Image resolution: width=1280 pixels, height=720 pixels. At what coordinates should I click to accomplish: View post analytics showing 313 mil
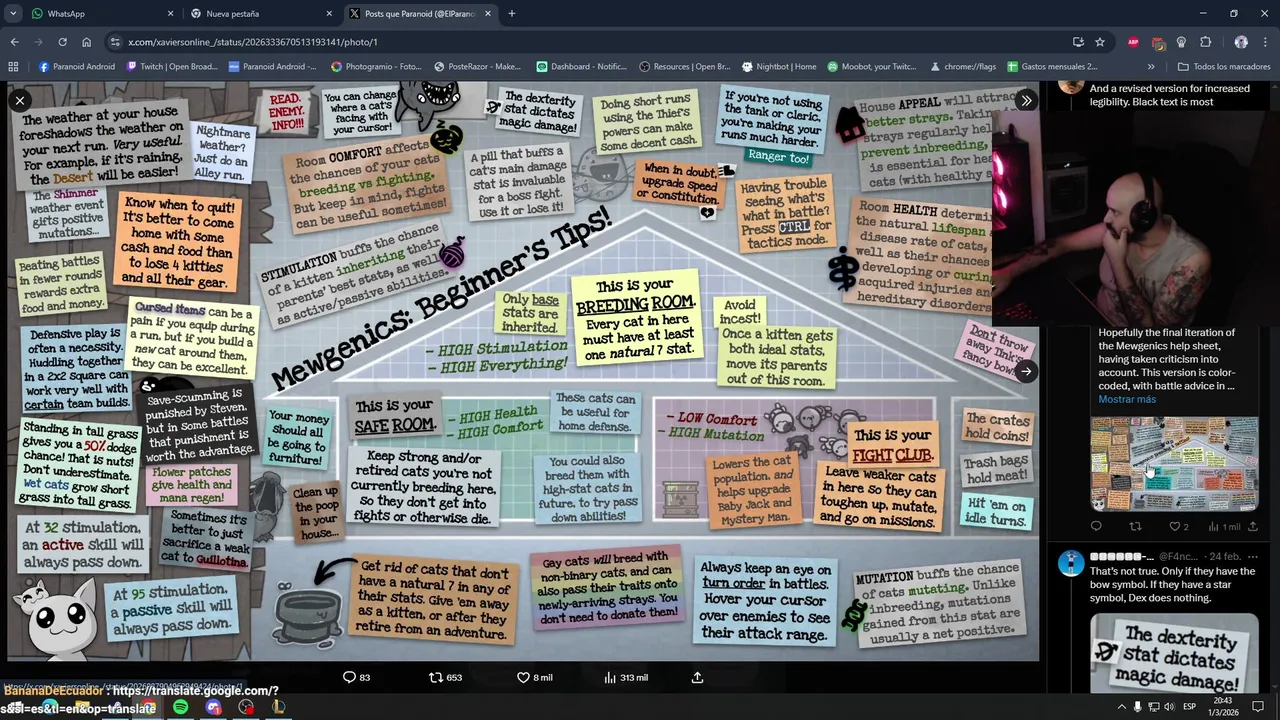tap(626, 677)
